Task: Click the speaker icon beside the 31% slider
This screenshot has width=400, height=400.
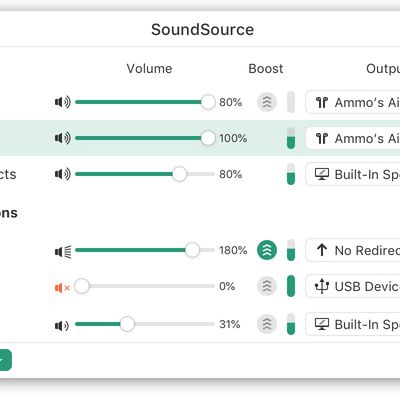Action: (x=62, y=325)
